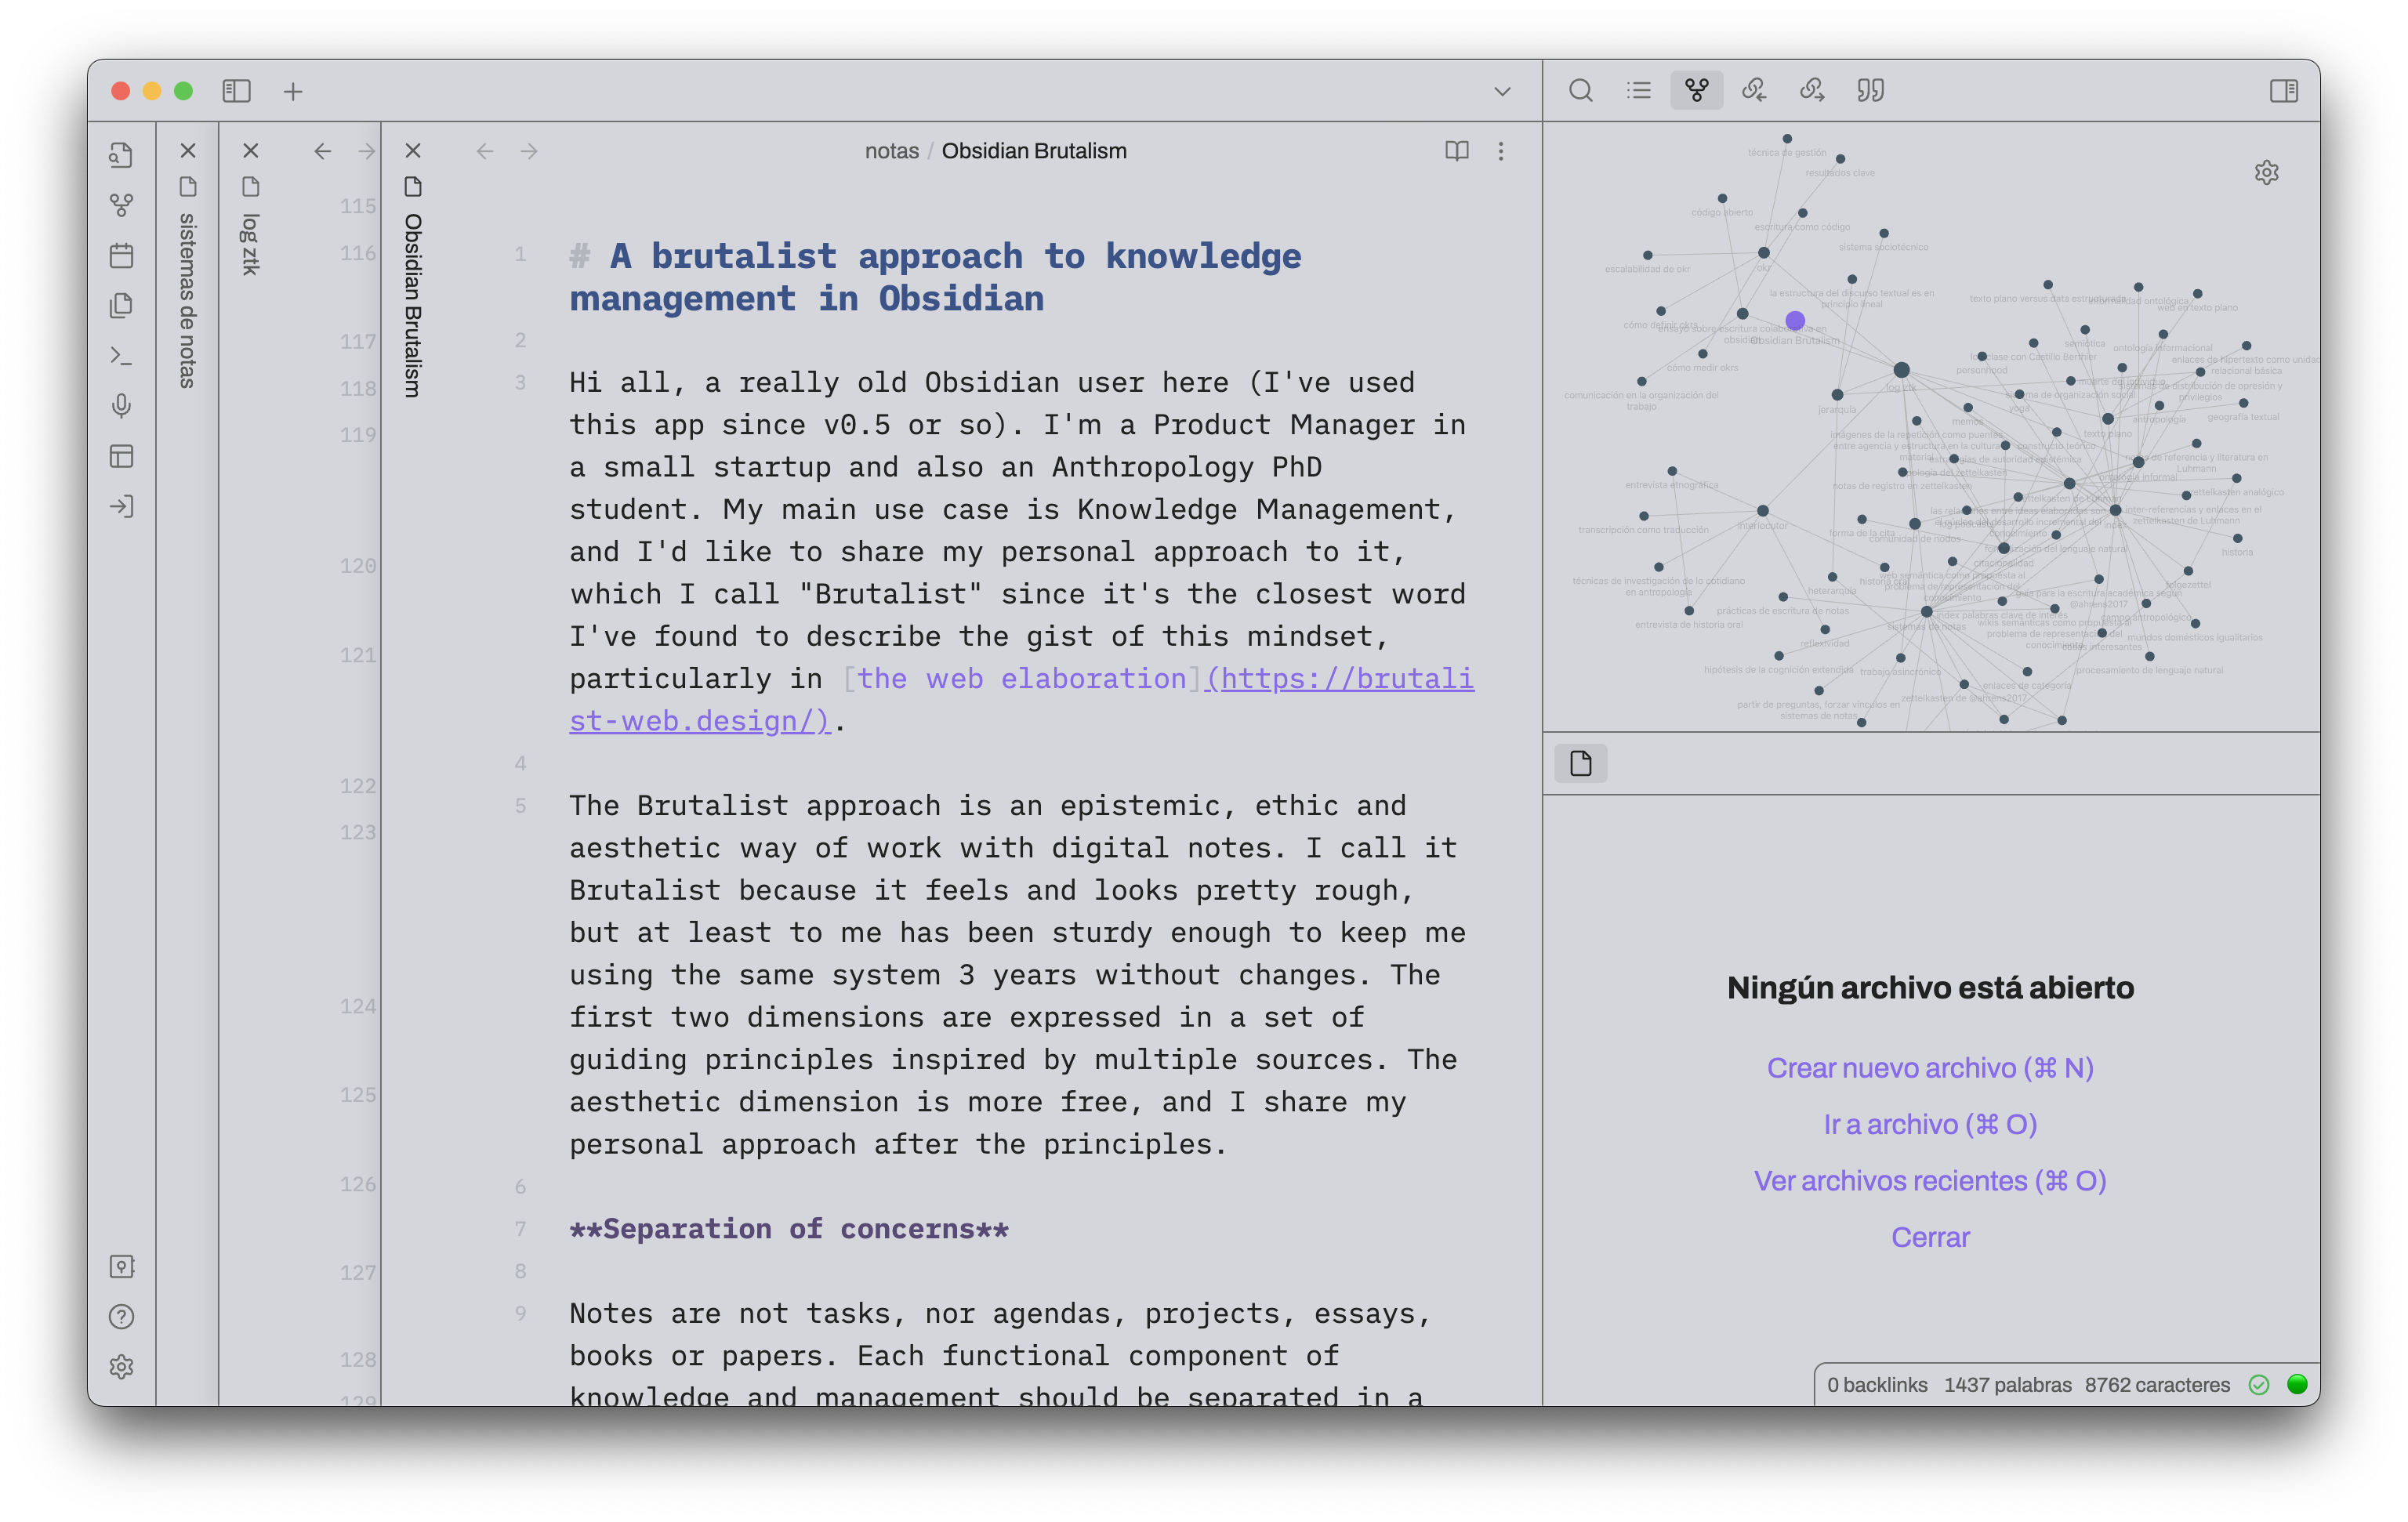Add a new tab with plus button

point(293,91)
